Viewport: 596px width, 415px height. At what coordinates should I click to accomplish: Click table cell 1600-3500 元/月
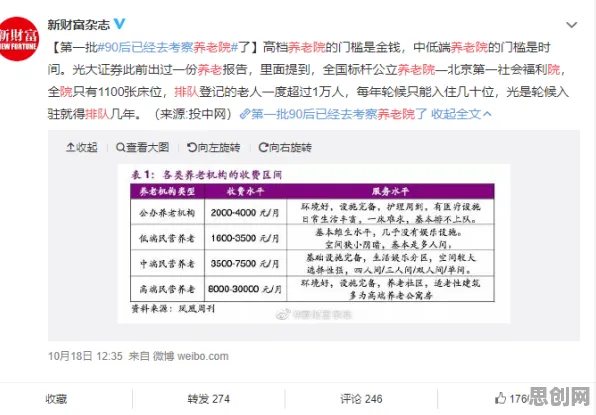(x=246, y=238)
